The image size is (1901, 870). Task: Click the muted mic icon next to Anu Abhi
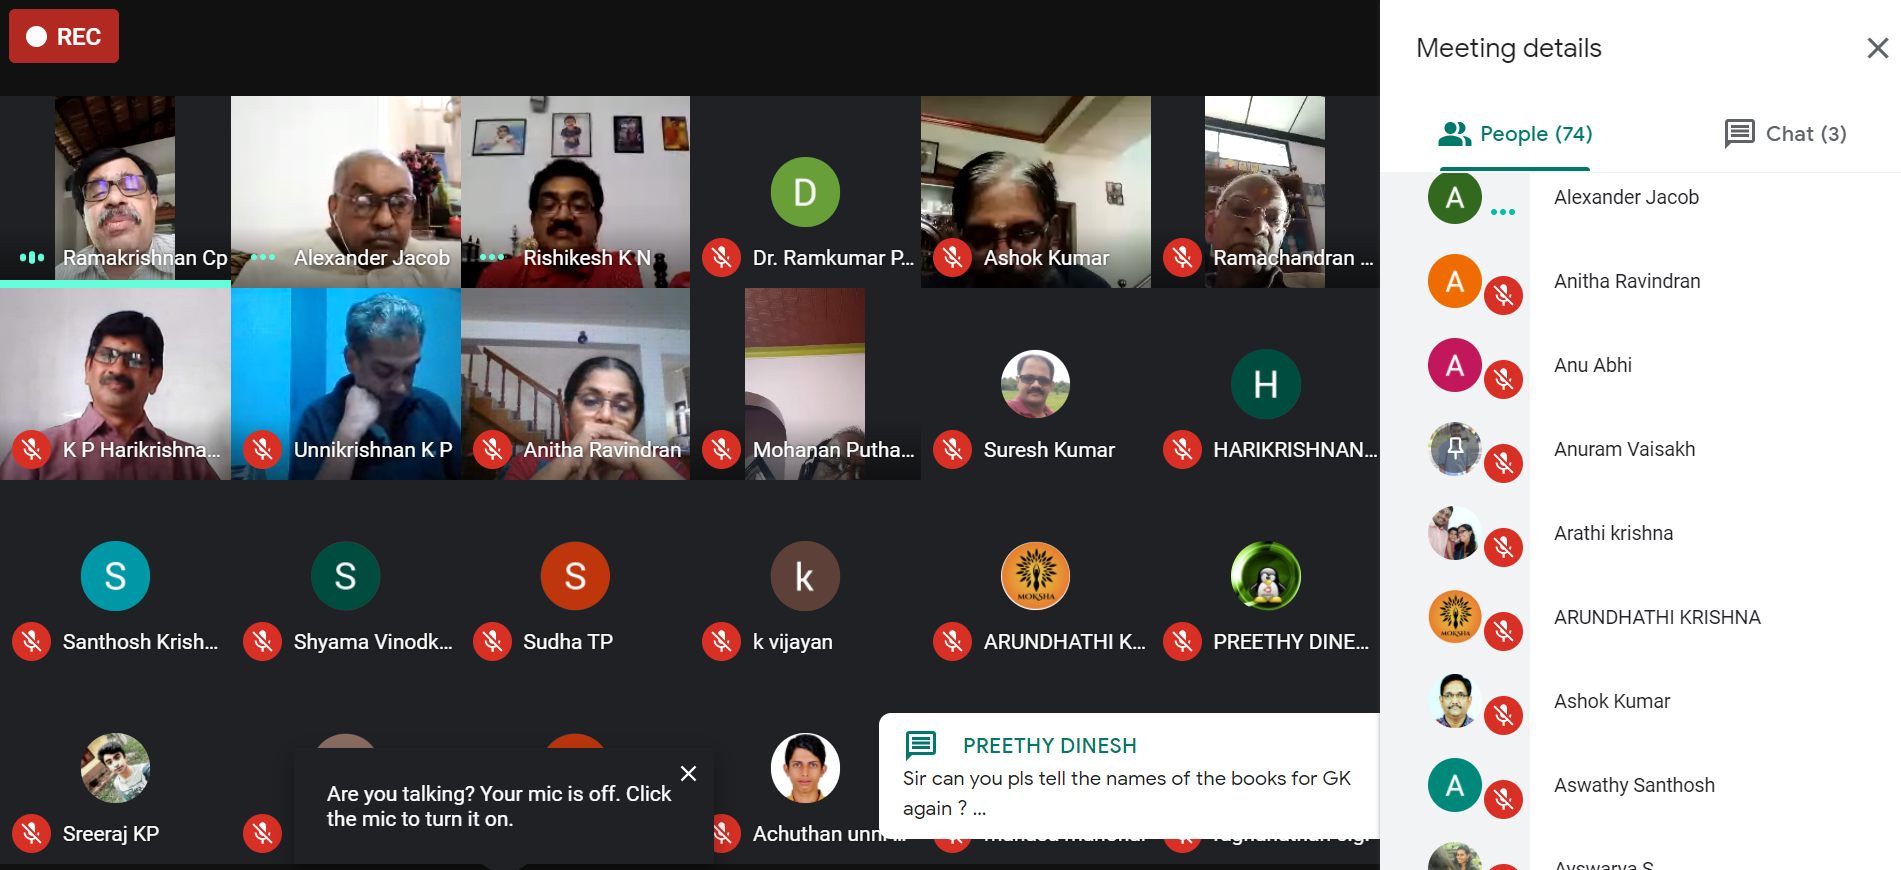tap(1503, 379)
